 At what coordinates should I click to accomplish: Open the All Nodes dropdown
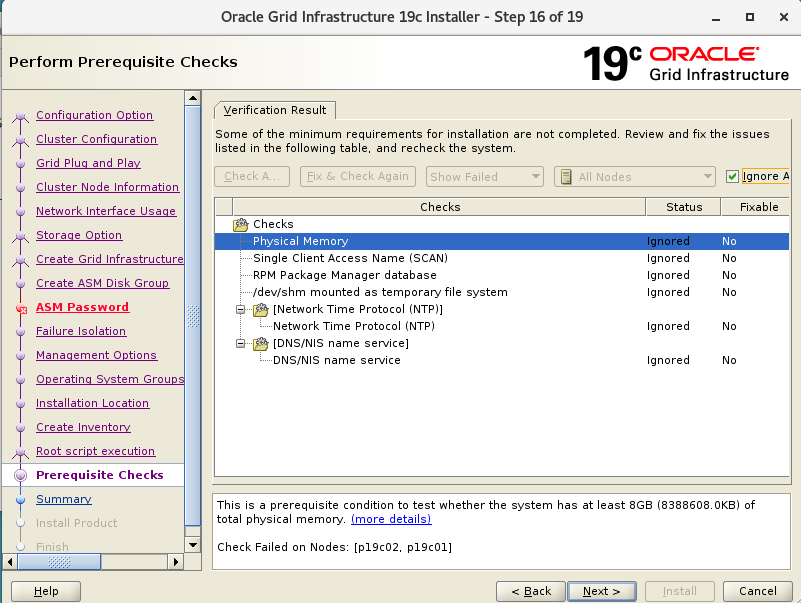click(x=634, y=177)
